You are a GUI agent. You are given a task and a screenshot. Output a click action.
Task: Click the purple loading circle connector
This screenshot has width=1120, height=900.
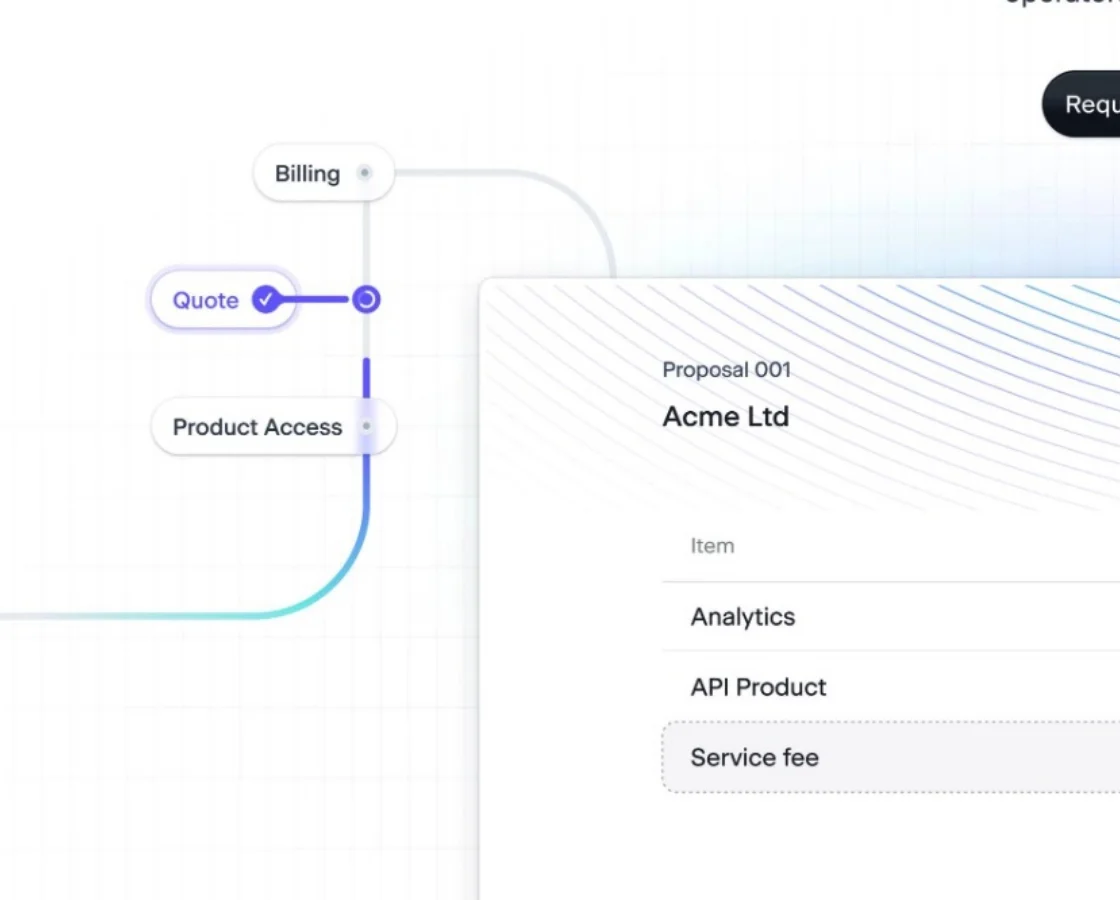tap(366, 299)
